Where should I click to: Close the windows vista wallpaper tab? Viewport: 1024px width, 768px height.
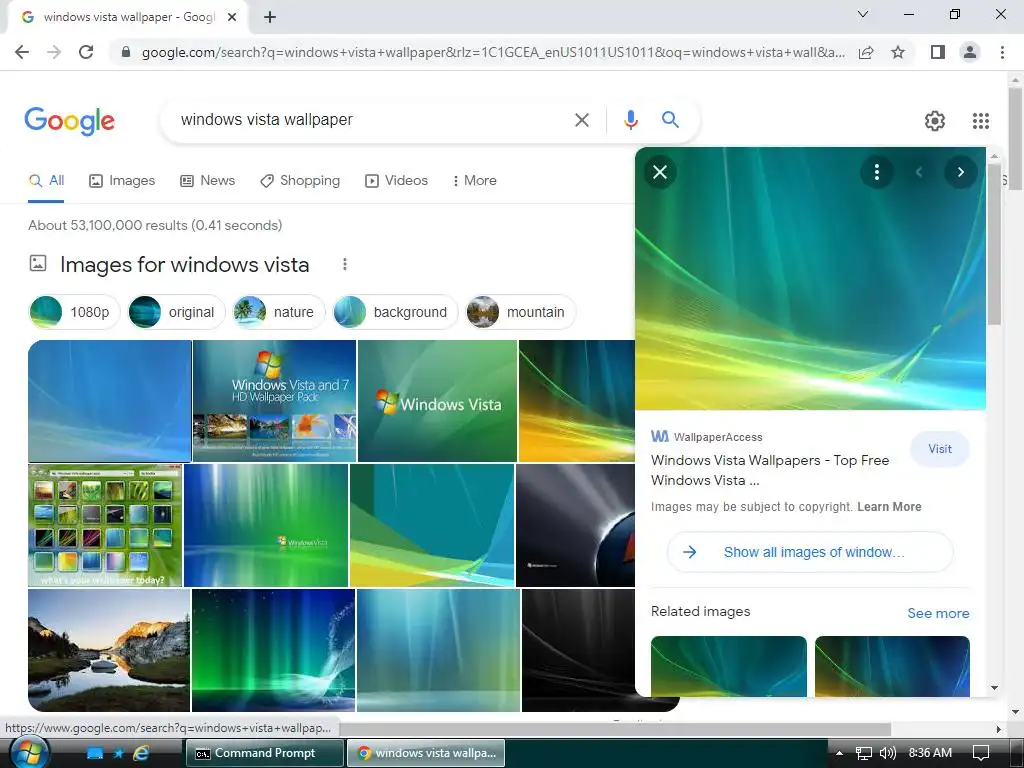232,18
